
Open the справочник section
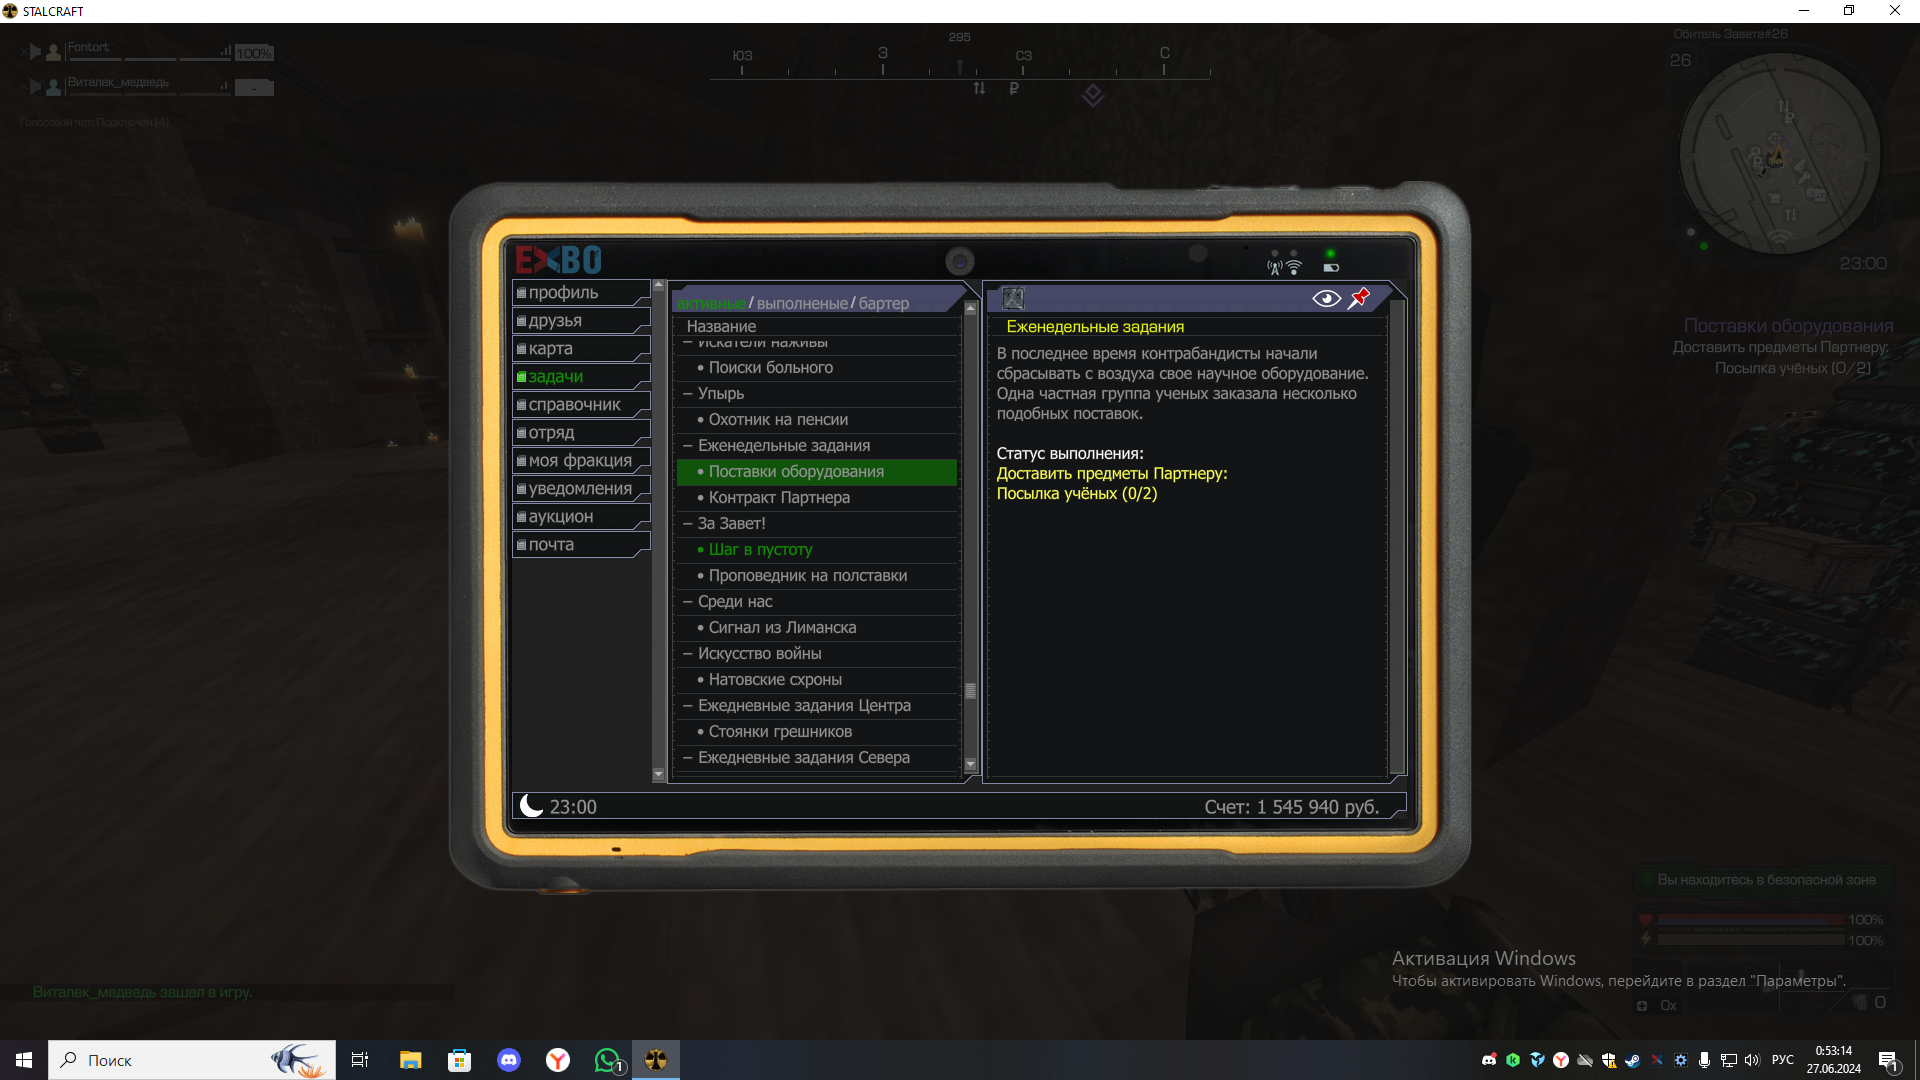click(581, 404)
